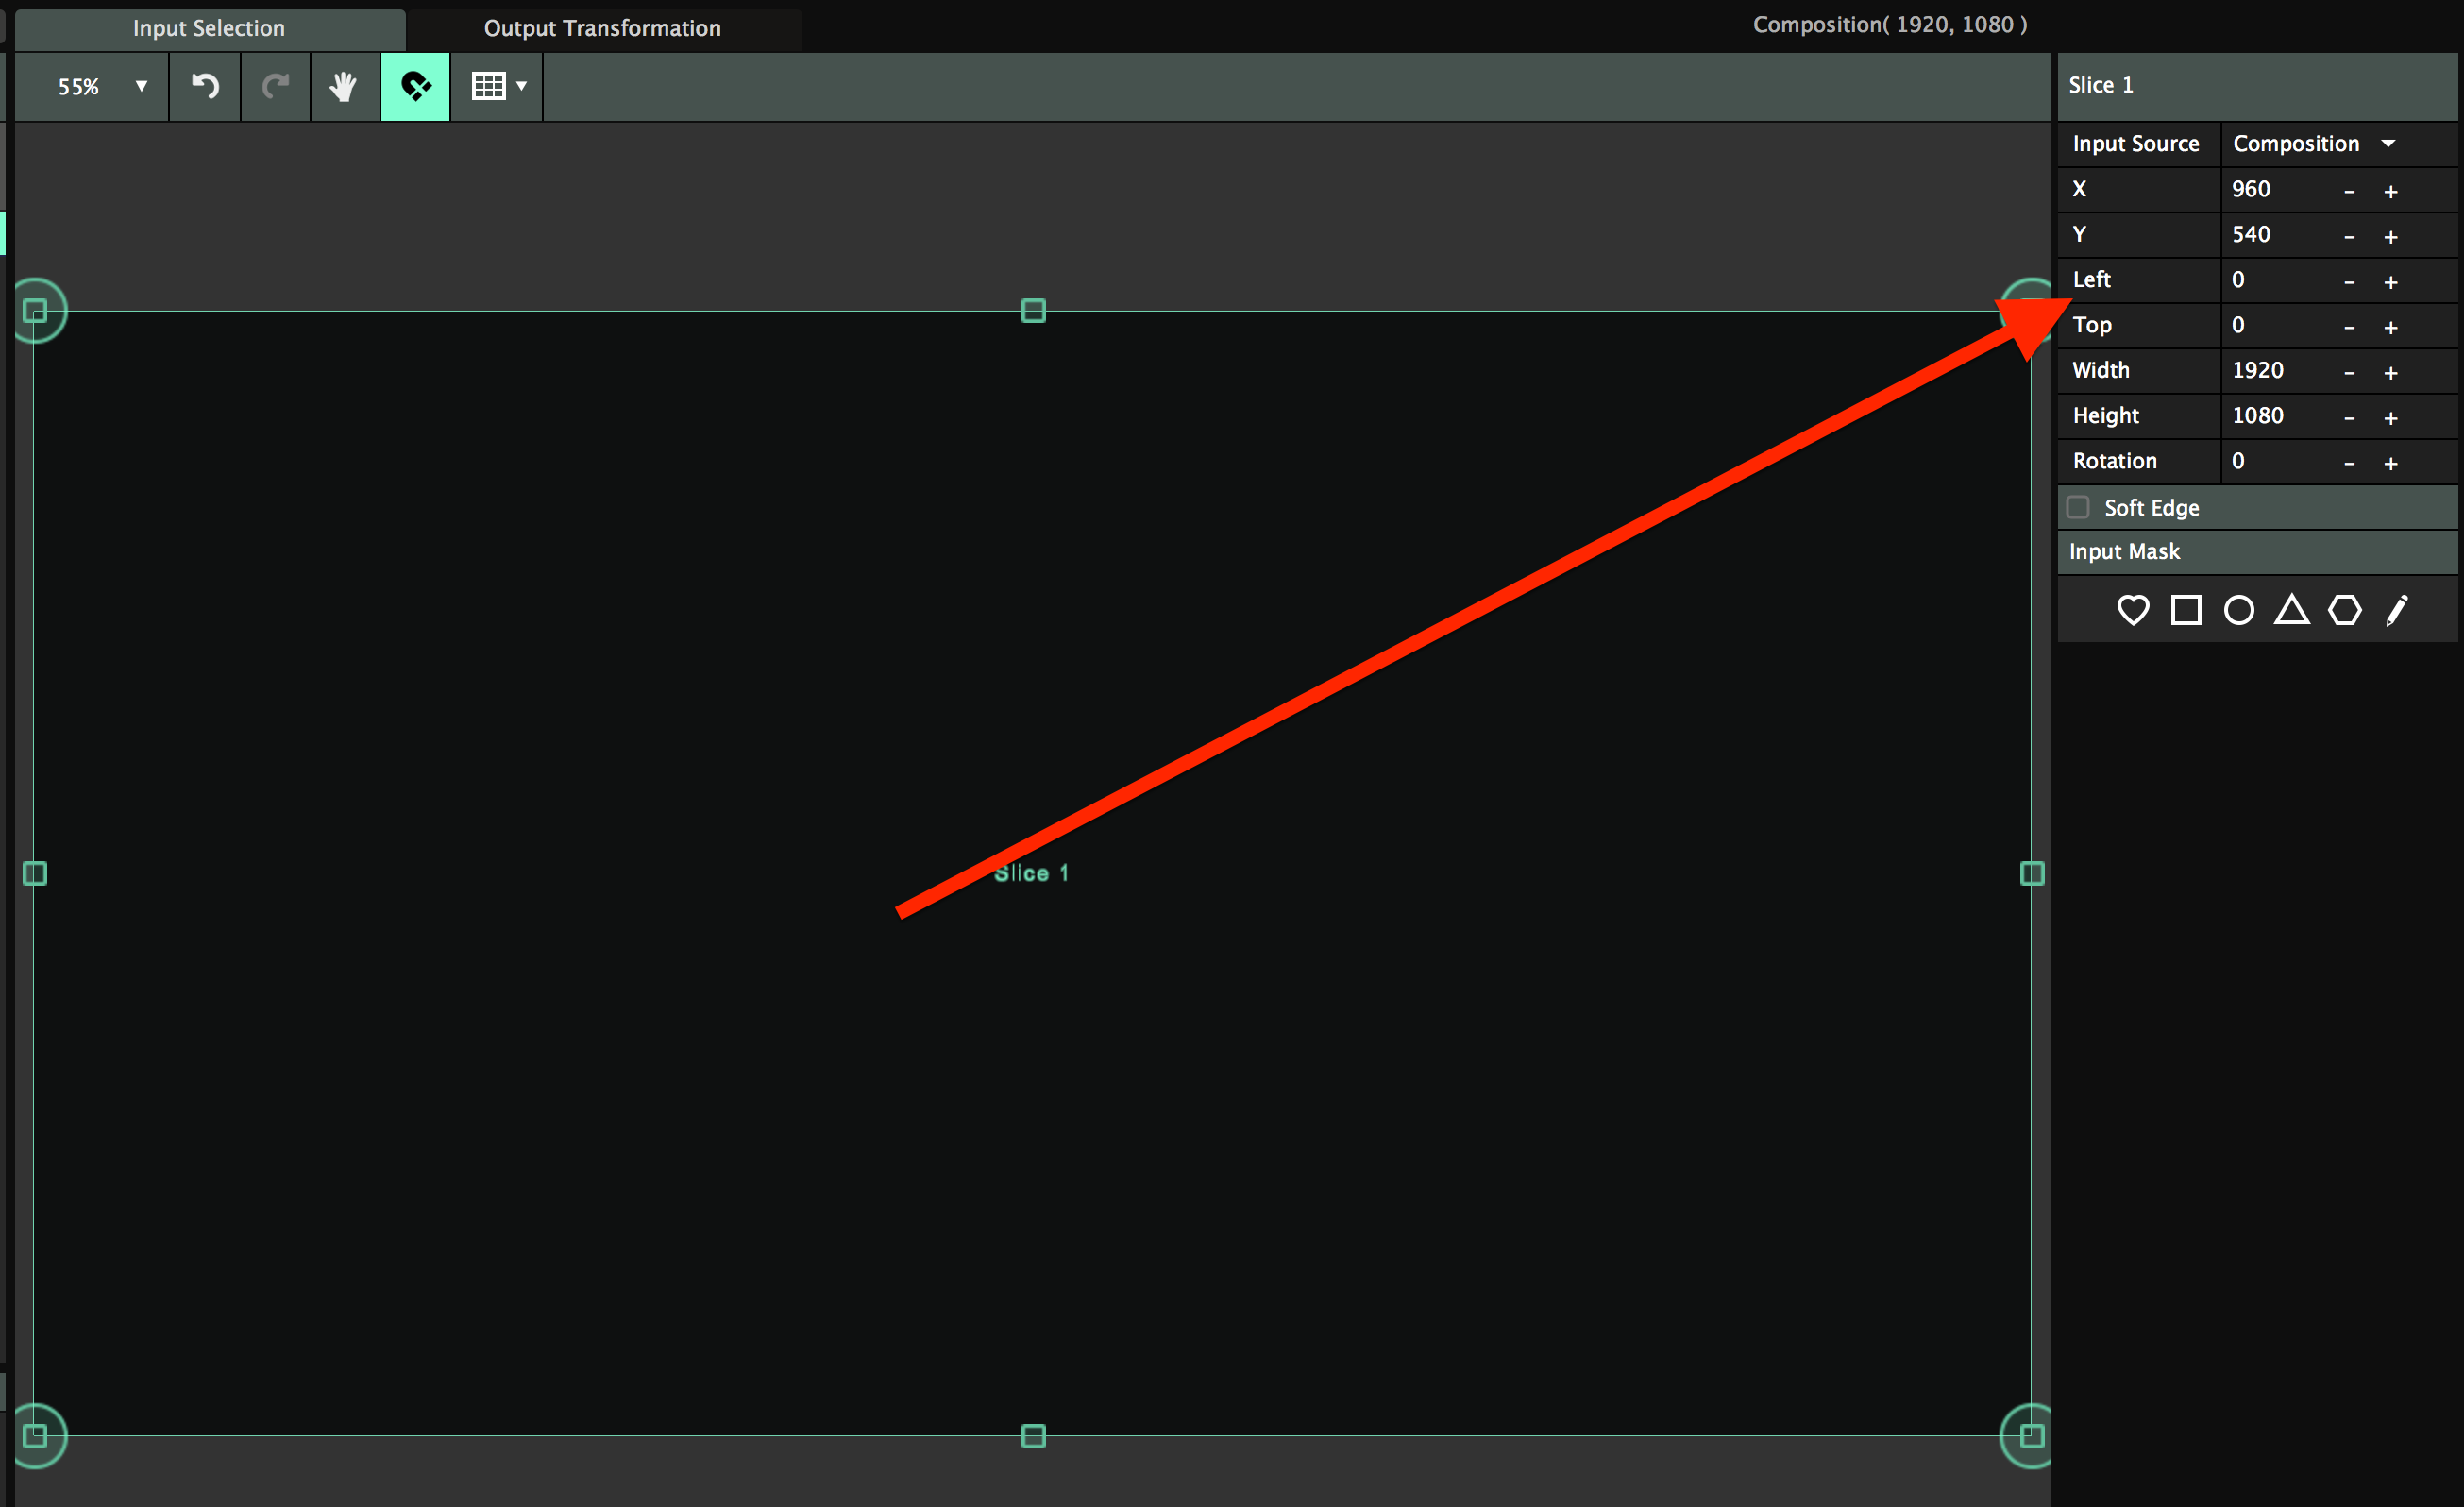Select the Input Selection tab

click(x=208, y=28)
